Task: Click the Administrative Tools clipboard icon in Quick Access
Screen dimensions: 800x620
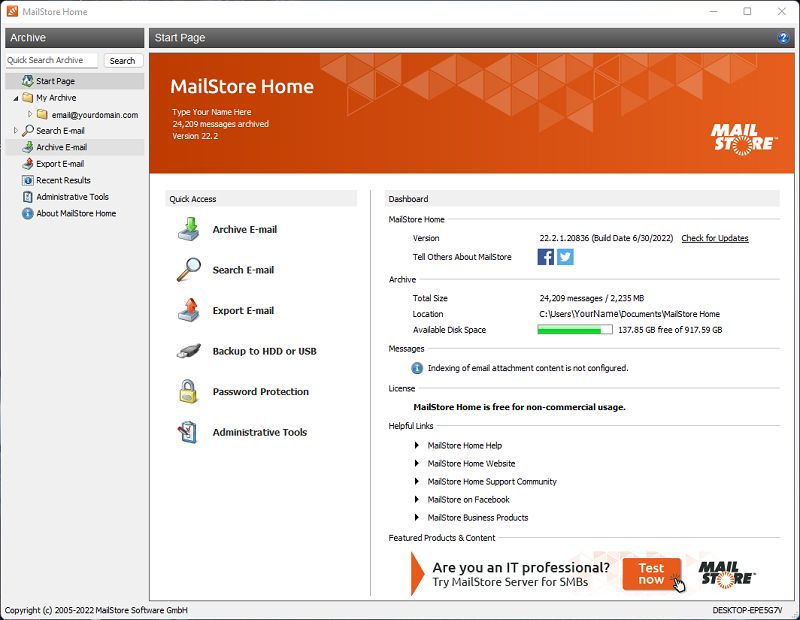Action: tap(188, 432)
